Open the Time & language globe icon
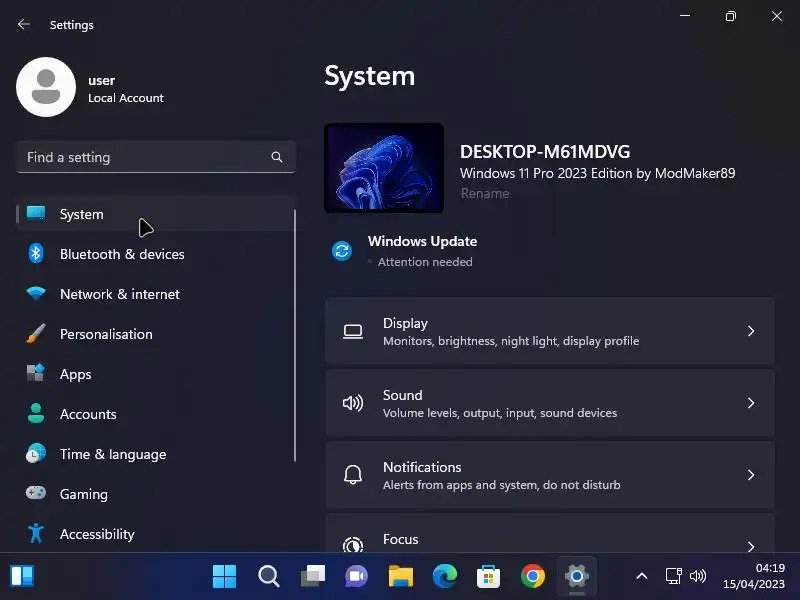Viewport: 800px width, 600px height. pos(36,454)
